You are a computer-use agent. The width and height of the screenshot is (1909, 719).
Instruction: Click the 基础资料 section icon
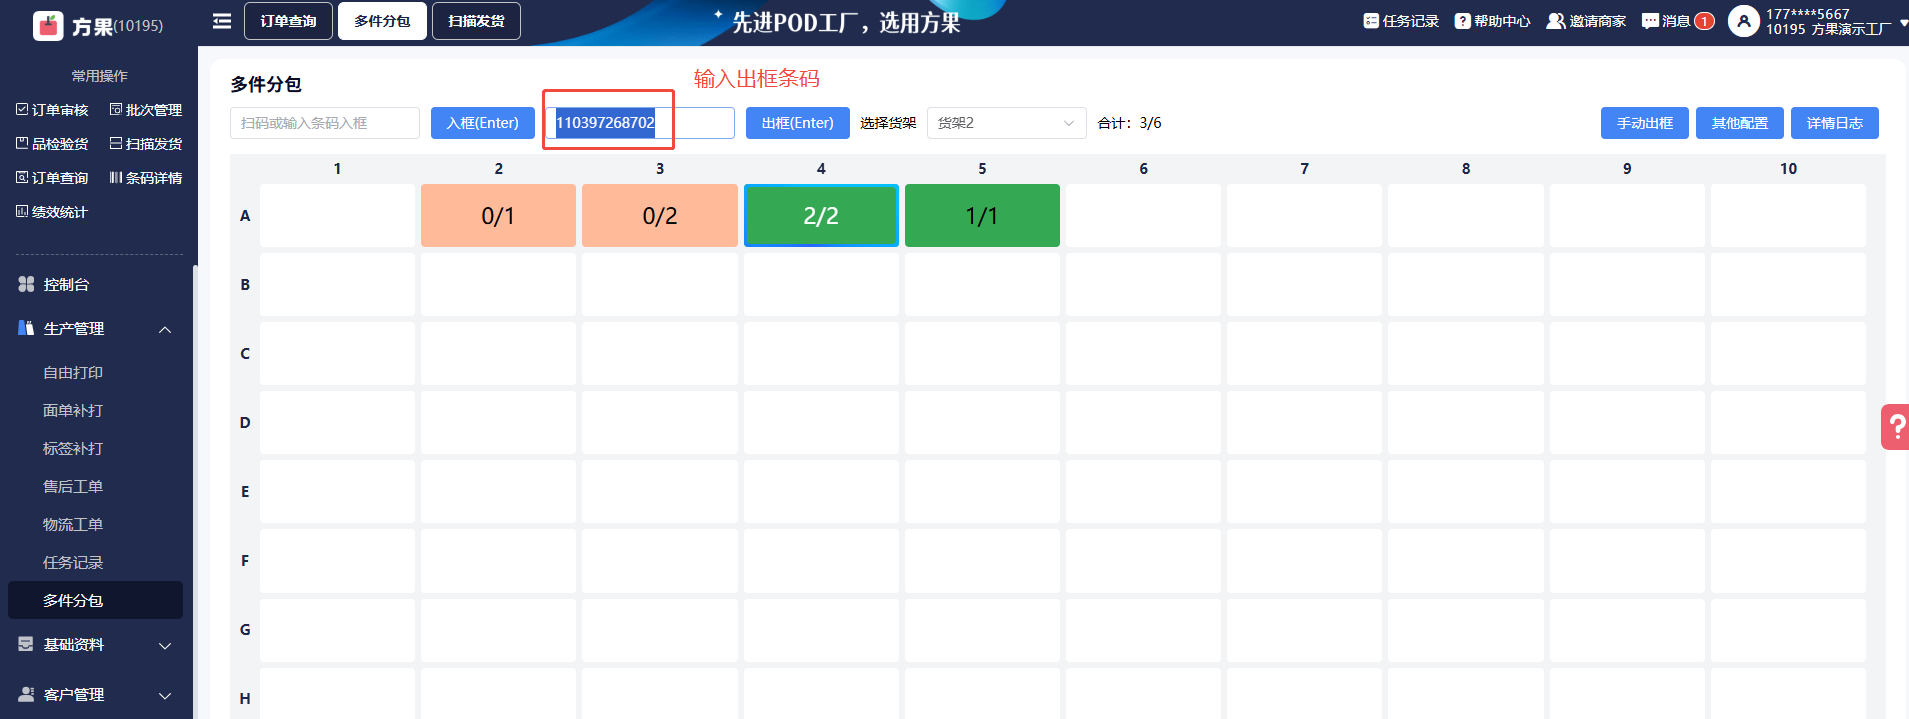tap(26, 645)
